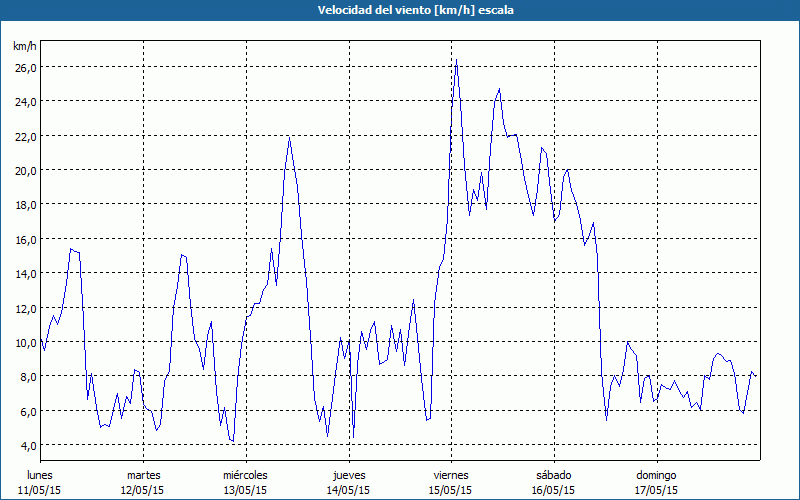Click the highest wind speed peak on the line
The width and height of the screenshot is (800, 500).
tap(456, 60)
